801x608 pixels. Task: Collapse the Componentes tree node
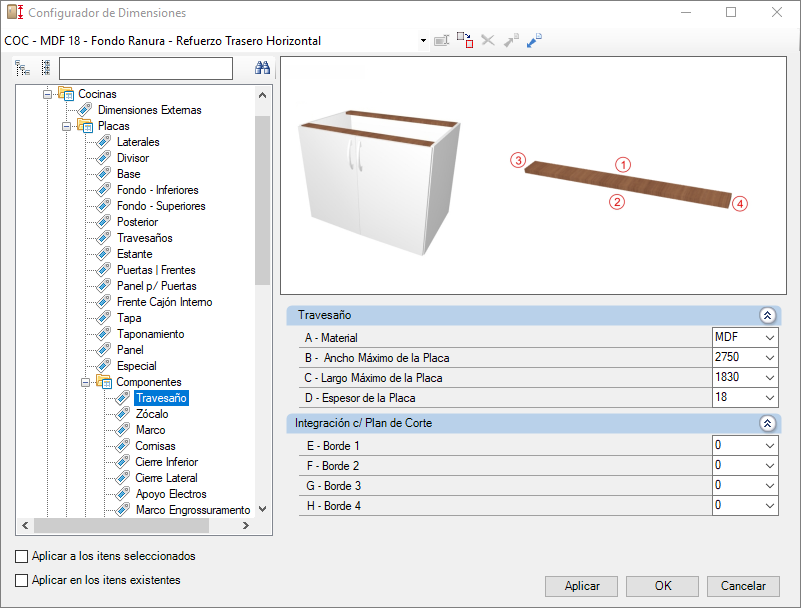(x=86, y=382)
